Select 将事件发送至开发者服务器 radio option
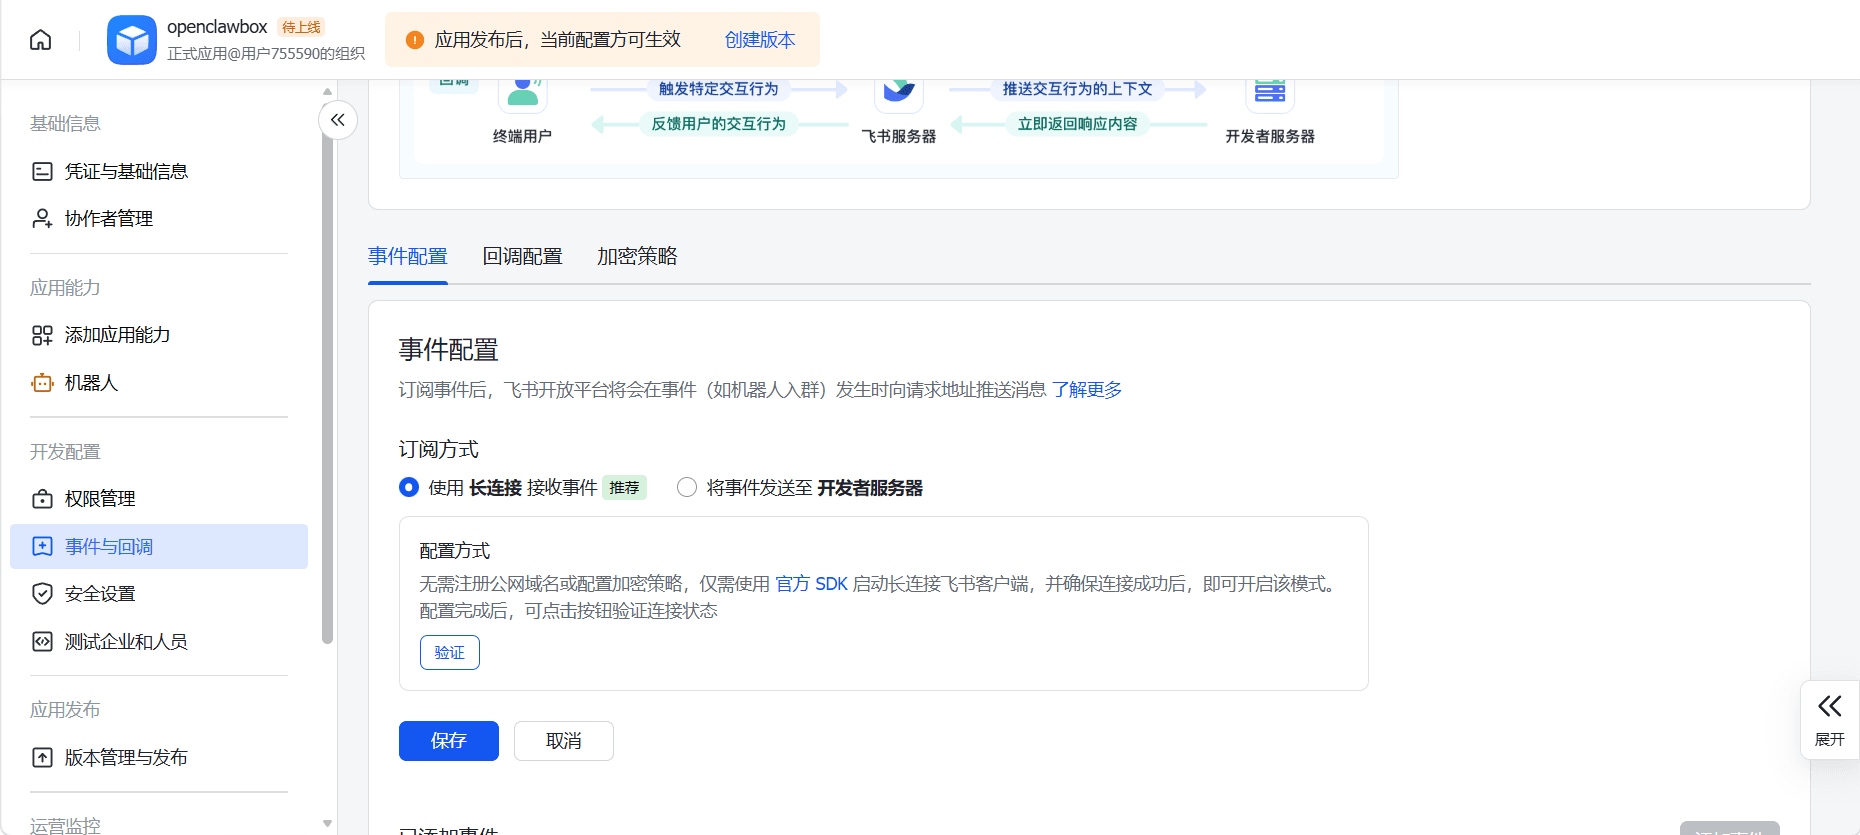 (687, 488)
